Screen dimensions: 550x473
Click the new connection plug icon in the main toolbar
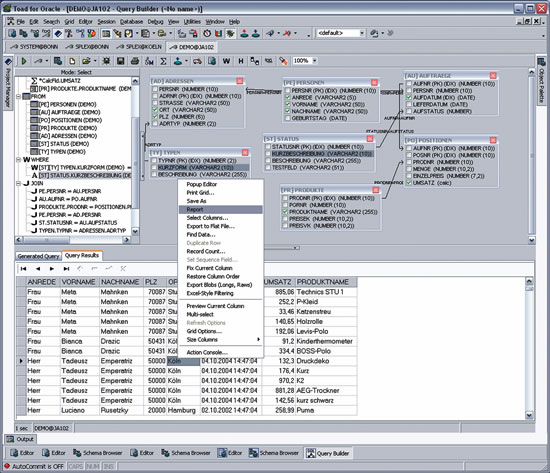point(269,33)
